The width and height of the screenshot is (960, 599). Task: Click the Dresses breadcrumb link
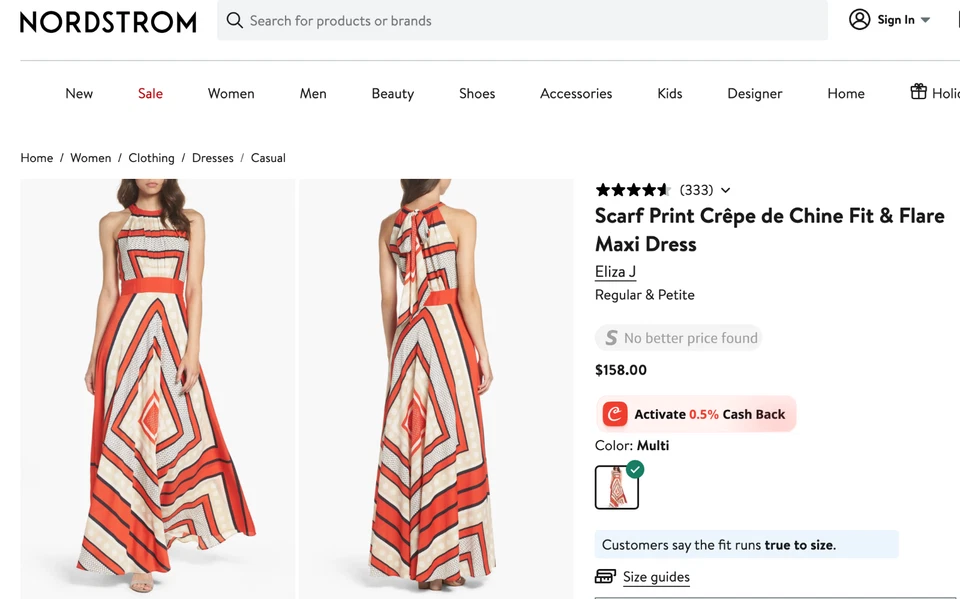[x=212, y=157]
